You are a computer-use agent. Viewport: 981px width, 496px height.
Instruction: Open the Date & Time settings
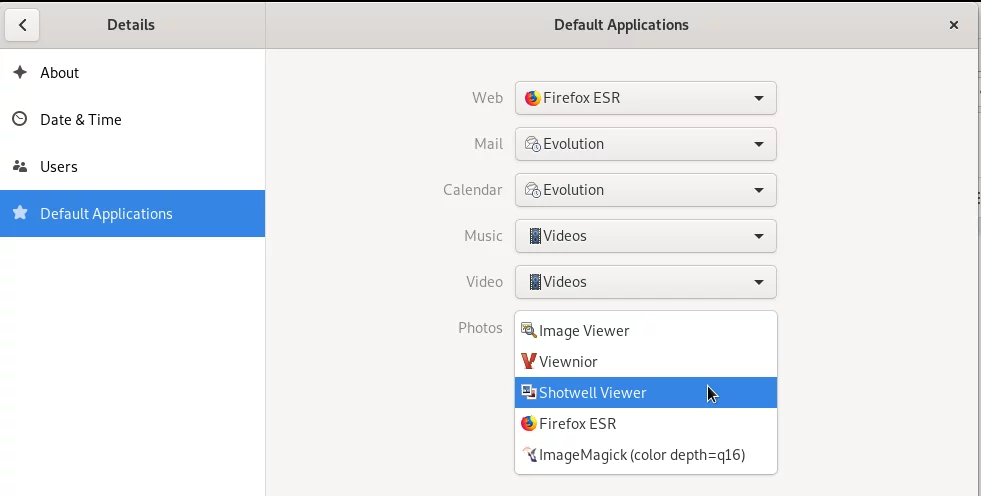point(133,119)
